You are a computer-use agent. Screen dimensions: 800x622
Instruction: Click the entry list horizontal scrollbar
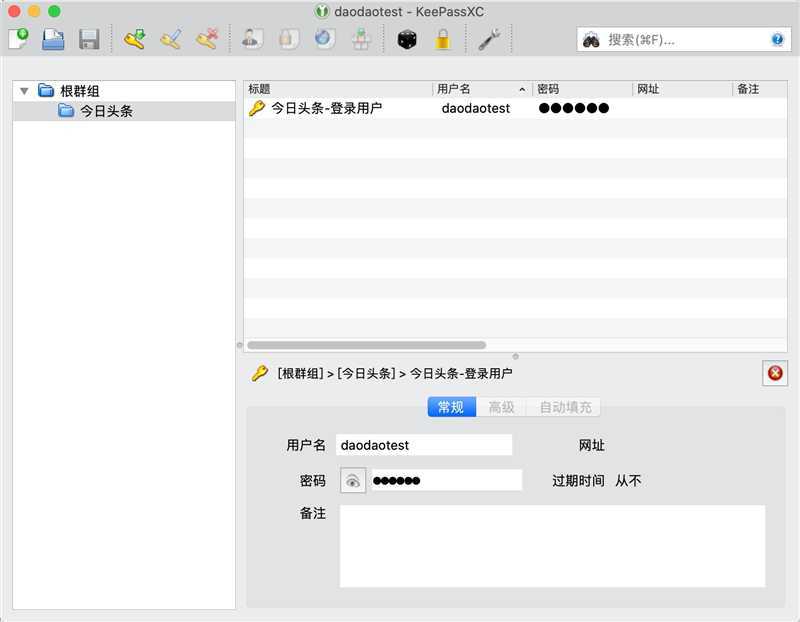[366, 345]
